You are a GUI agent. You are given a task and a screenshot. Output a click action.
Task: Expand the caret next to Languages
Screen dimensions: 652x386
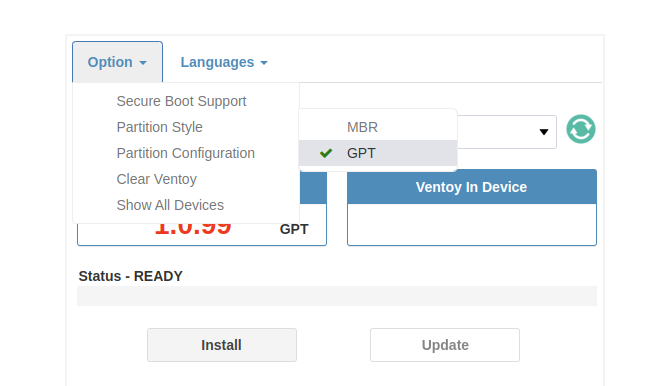pyautogui.click(x=264, y=63)
